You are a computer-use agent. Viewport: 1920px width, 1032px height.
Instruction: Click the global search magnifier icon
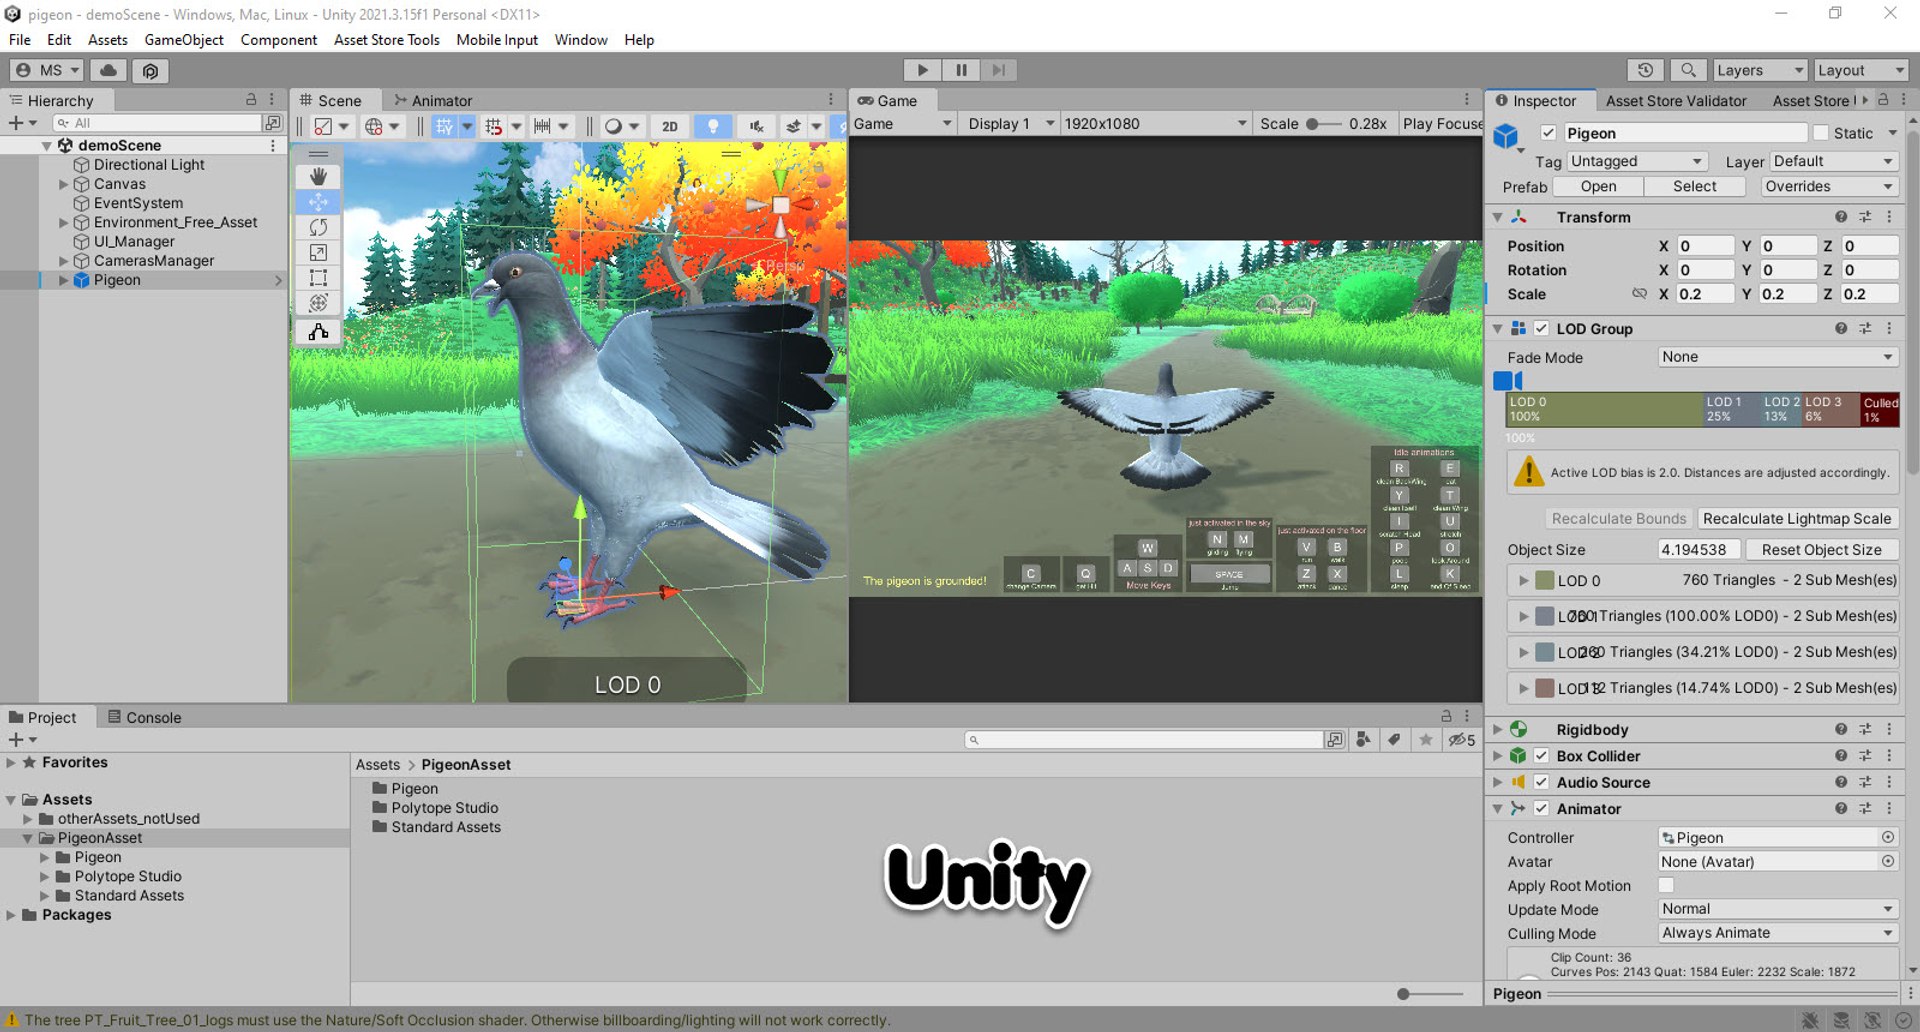tap(1688, 70)
